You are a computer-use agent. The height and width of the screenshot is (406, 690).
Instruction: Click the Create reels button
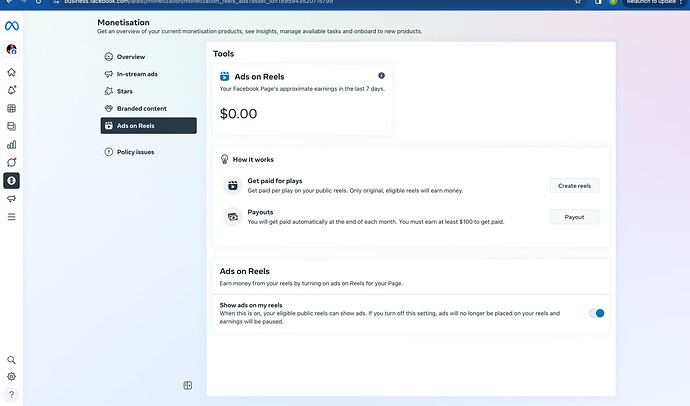[x=574, y=186]
